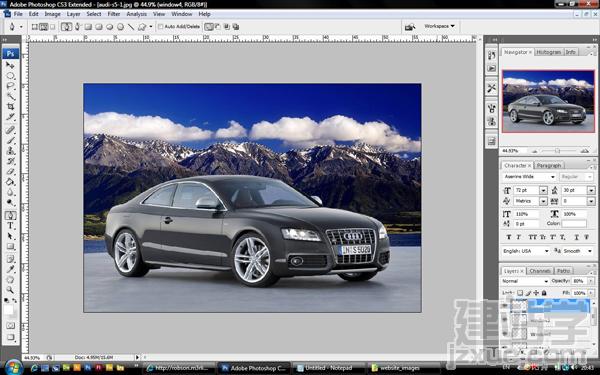Switch to the Histogram tab
The image size is (600, 375).
coord(549,52)
